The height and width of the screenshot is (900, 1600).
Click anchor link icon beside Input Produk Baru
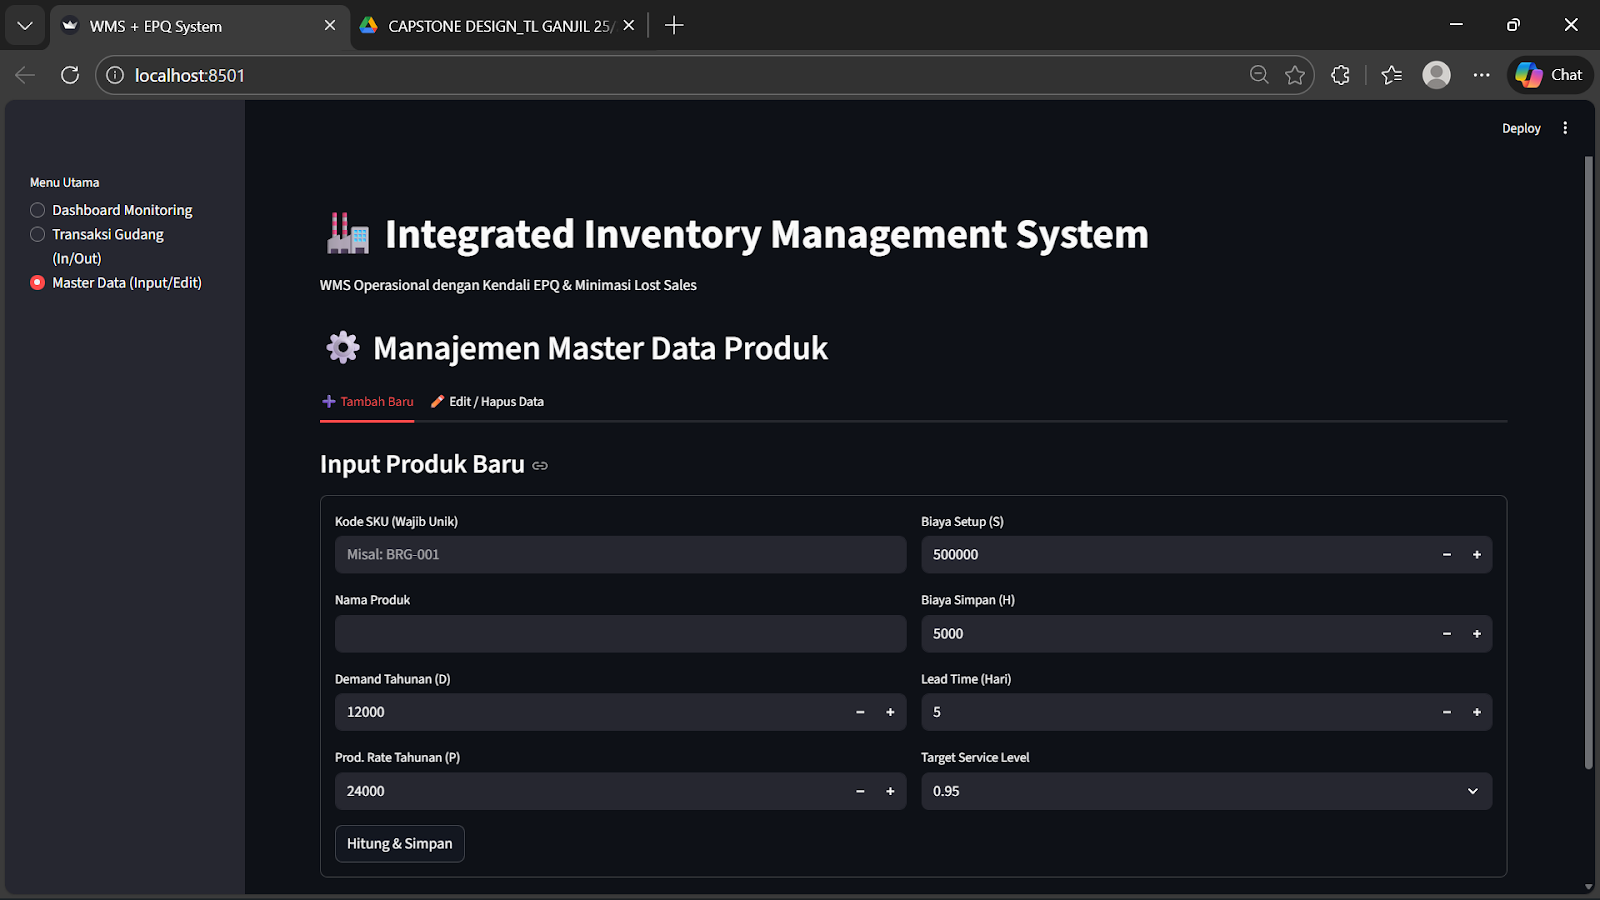point(540,466)
